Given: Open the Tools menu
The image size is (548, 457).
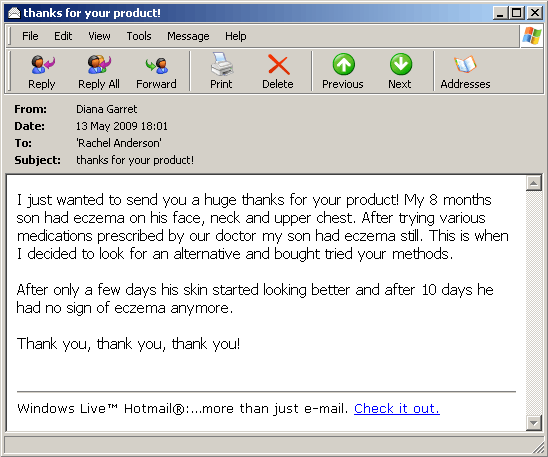Looking at the screenshot, I should [x=139, y=36].
